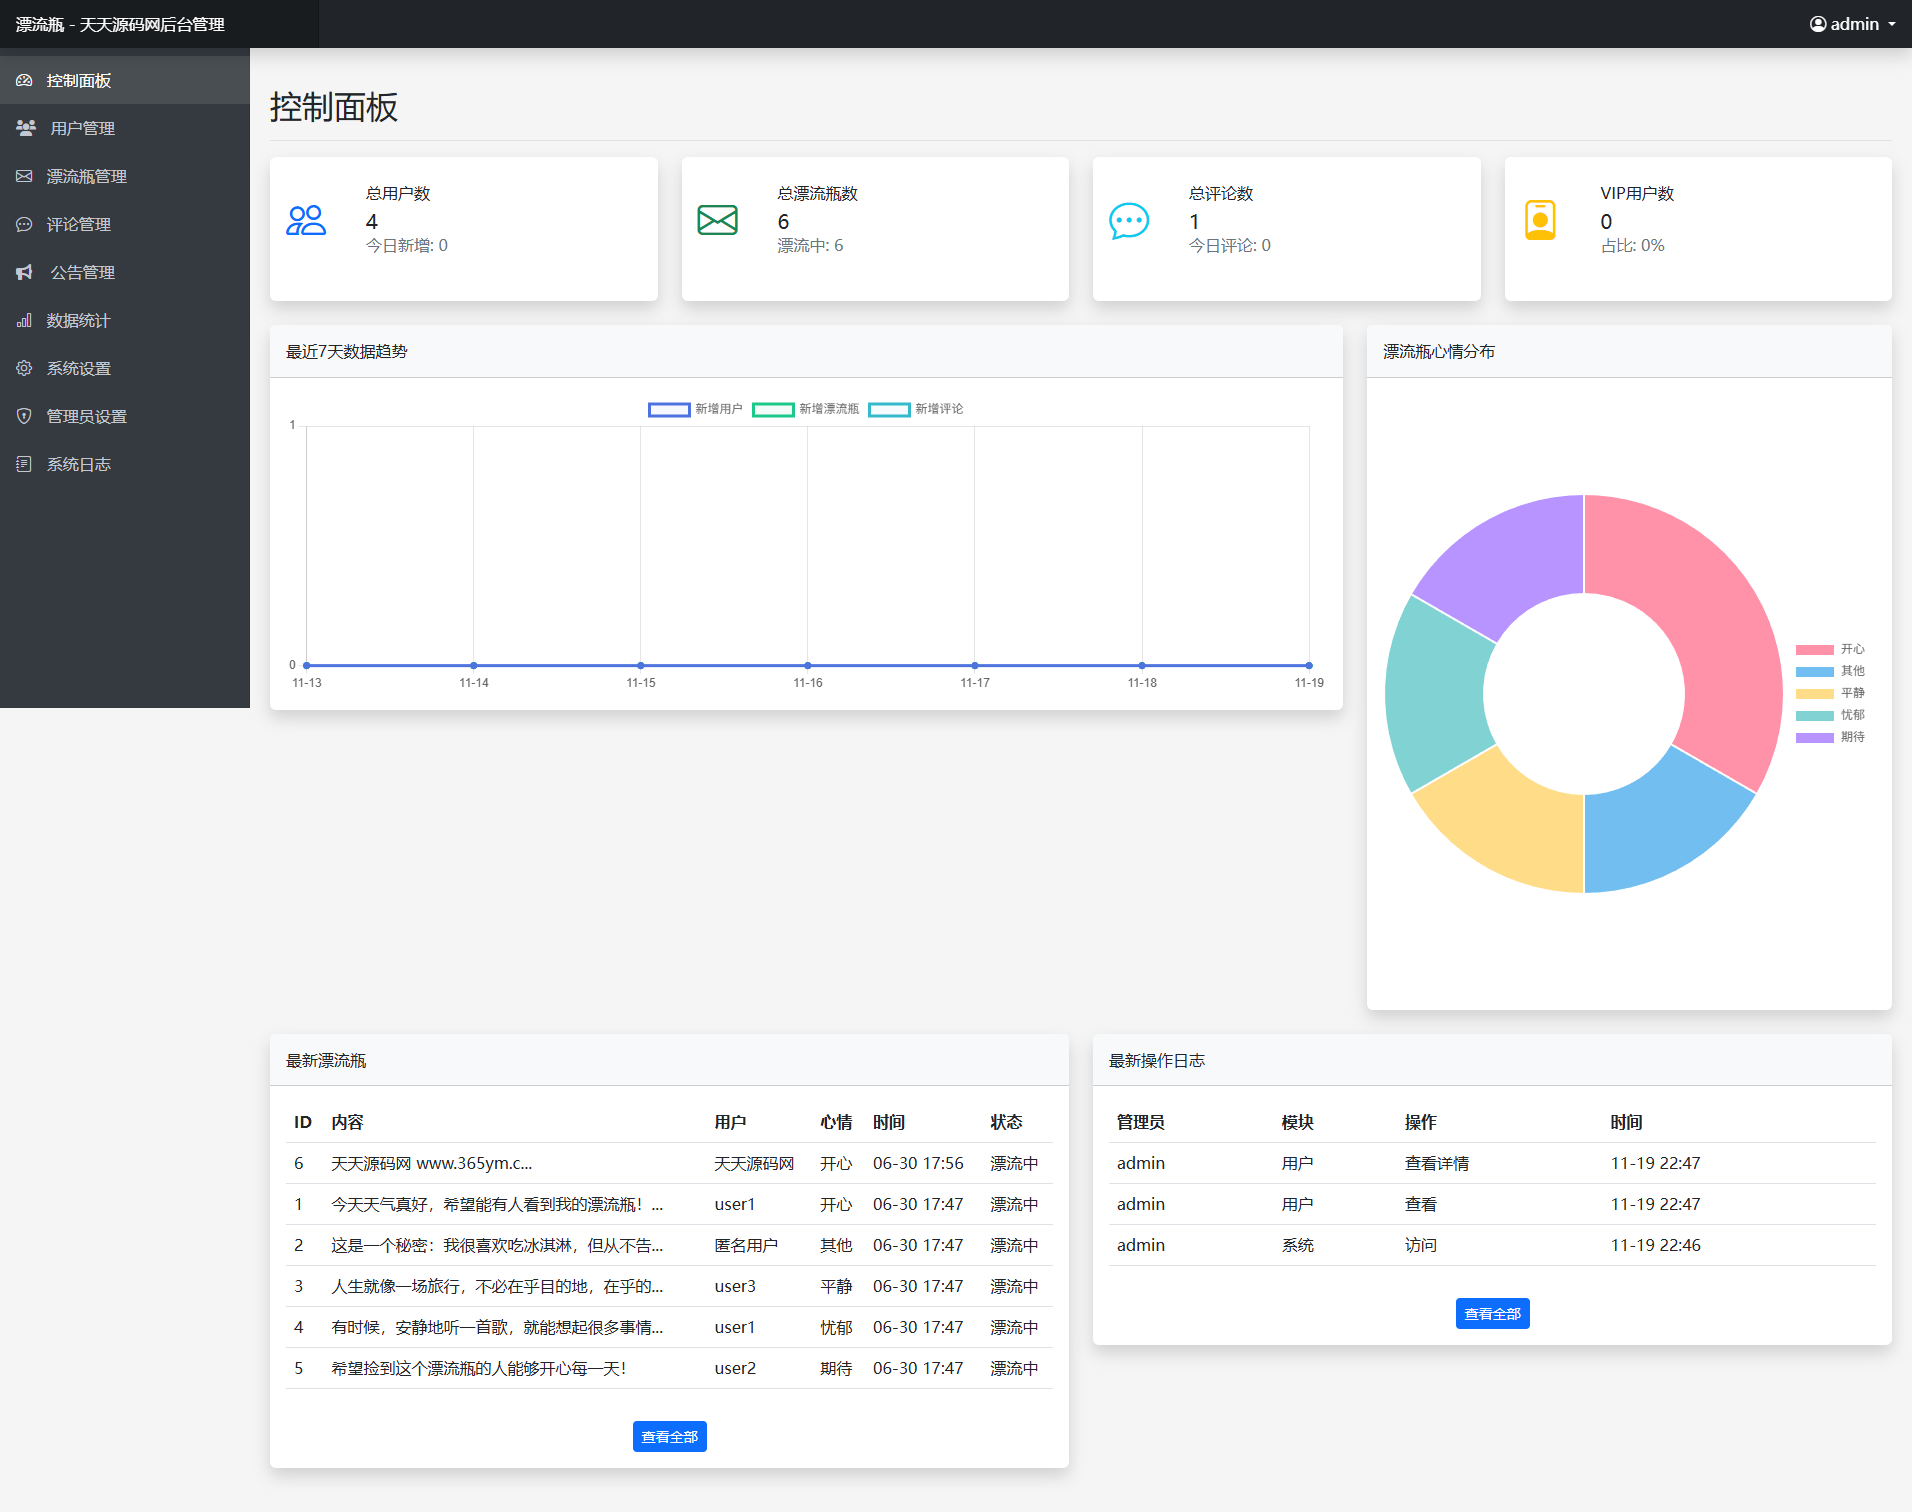The image size is (1912, 1512).
Task: Click the dashboard gauge icon in sidebar
Action: [24, 80]
